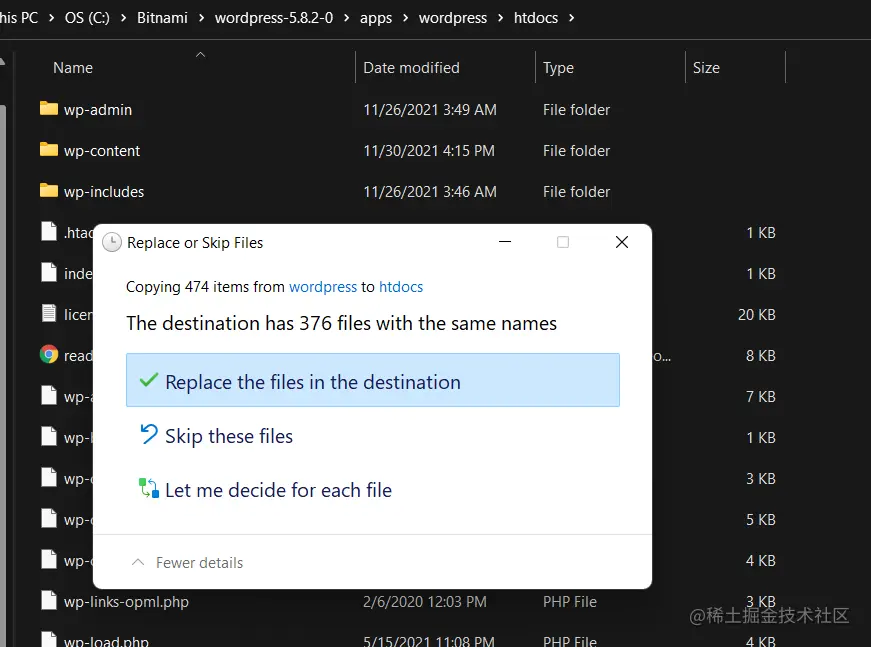Click the wp-includes folder icon
This screenshot has height=647, width=871.
(49, 191)
